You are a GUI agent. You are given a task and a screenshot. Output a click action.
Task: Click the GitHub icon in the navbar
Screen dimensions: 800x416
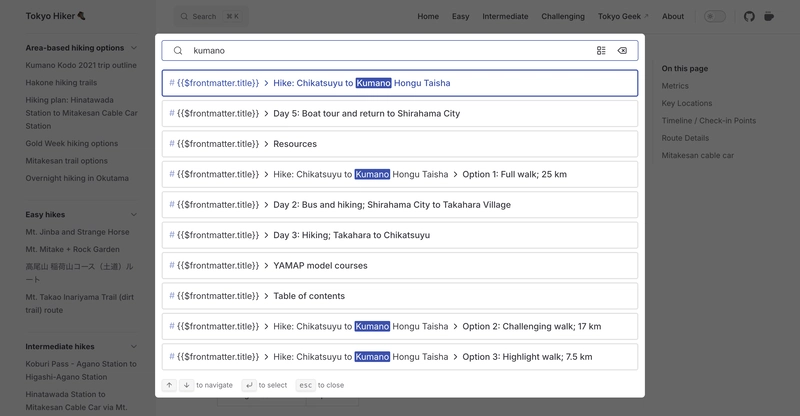click(750, 16)
